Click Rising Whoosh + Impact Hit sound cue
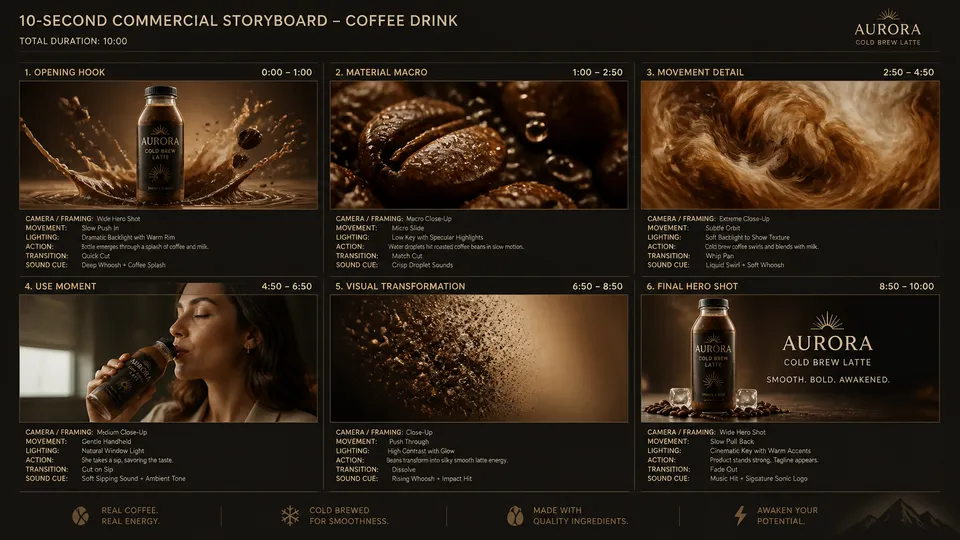The image size is (960, 540). pos(432,479)
